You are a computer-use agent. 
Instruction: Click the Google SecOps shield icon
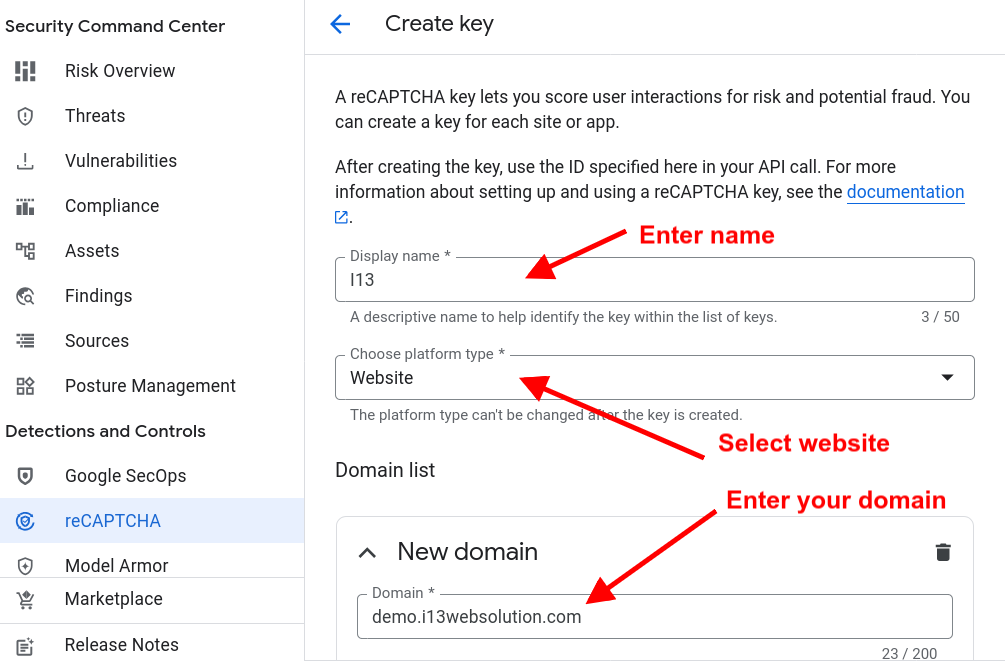click(x=25, y=476)
